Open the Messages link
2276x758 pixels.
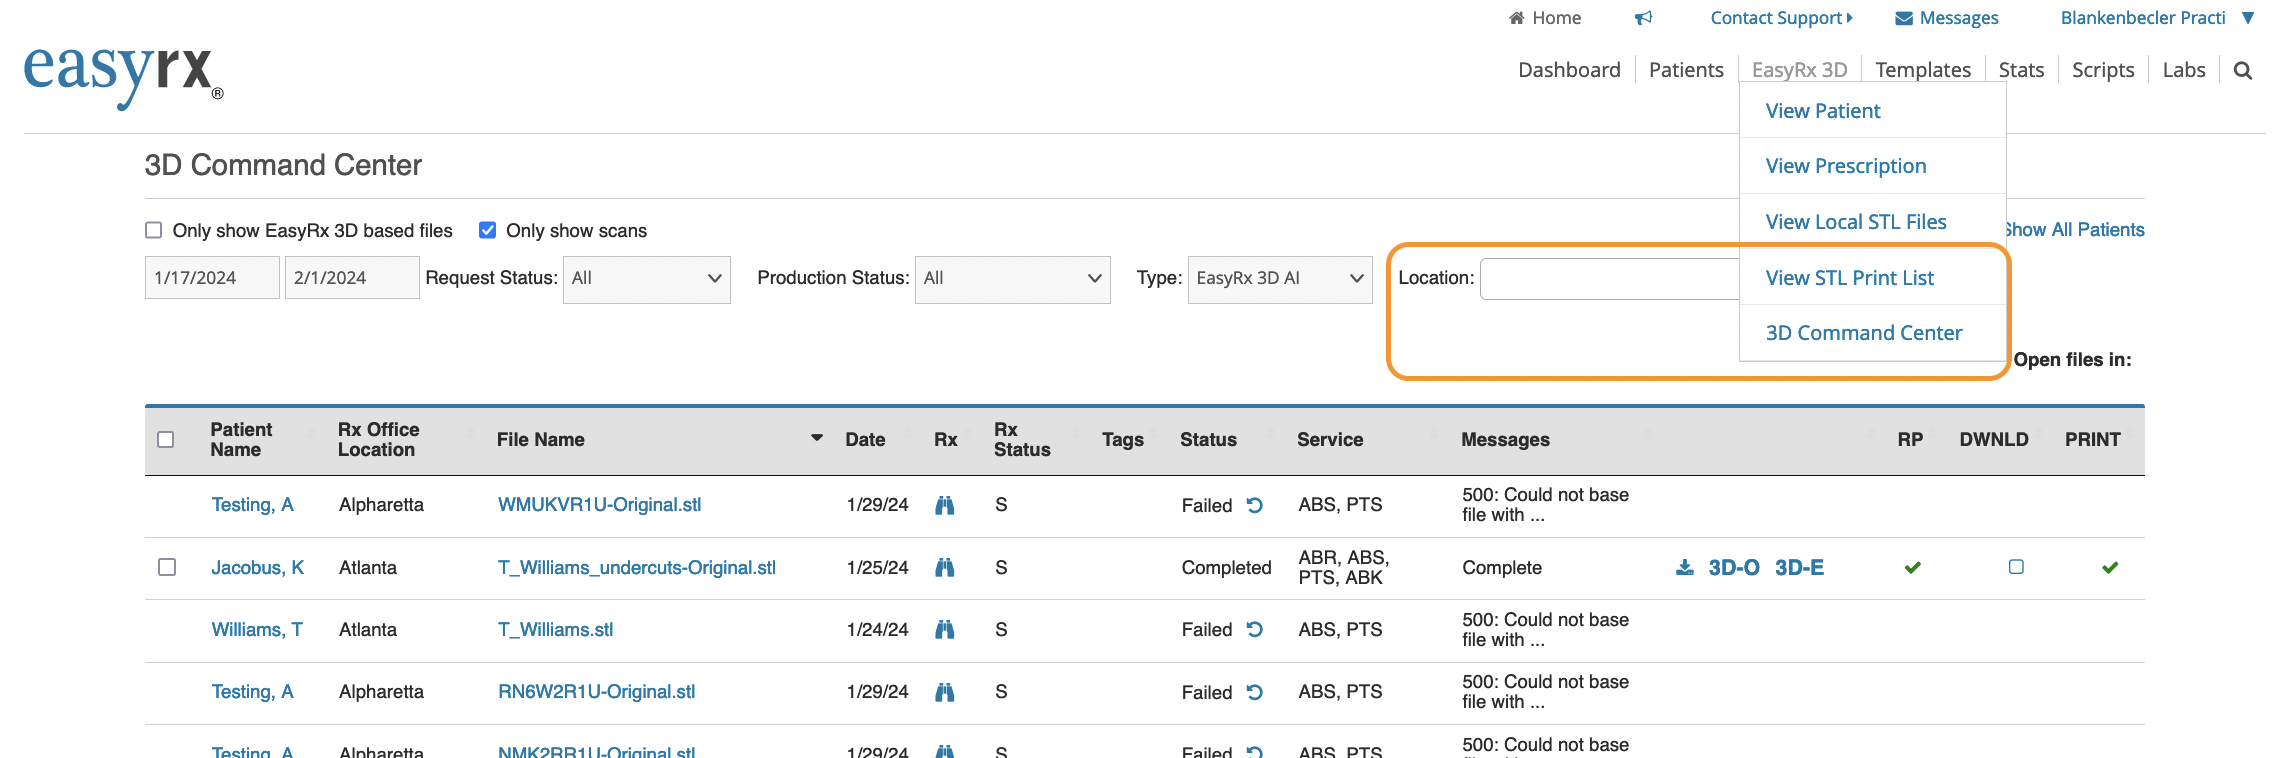1959,18
